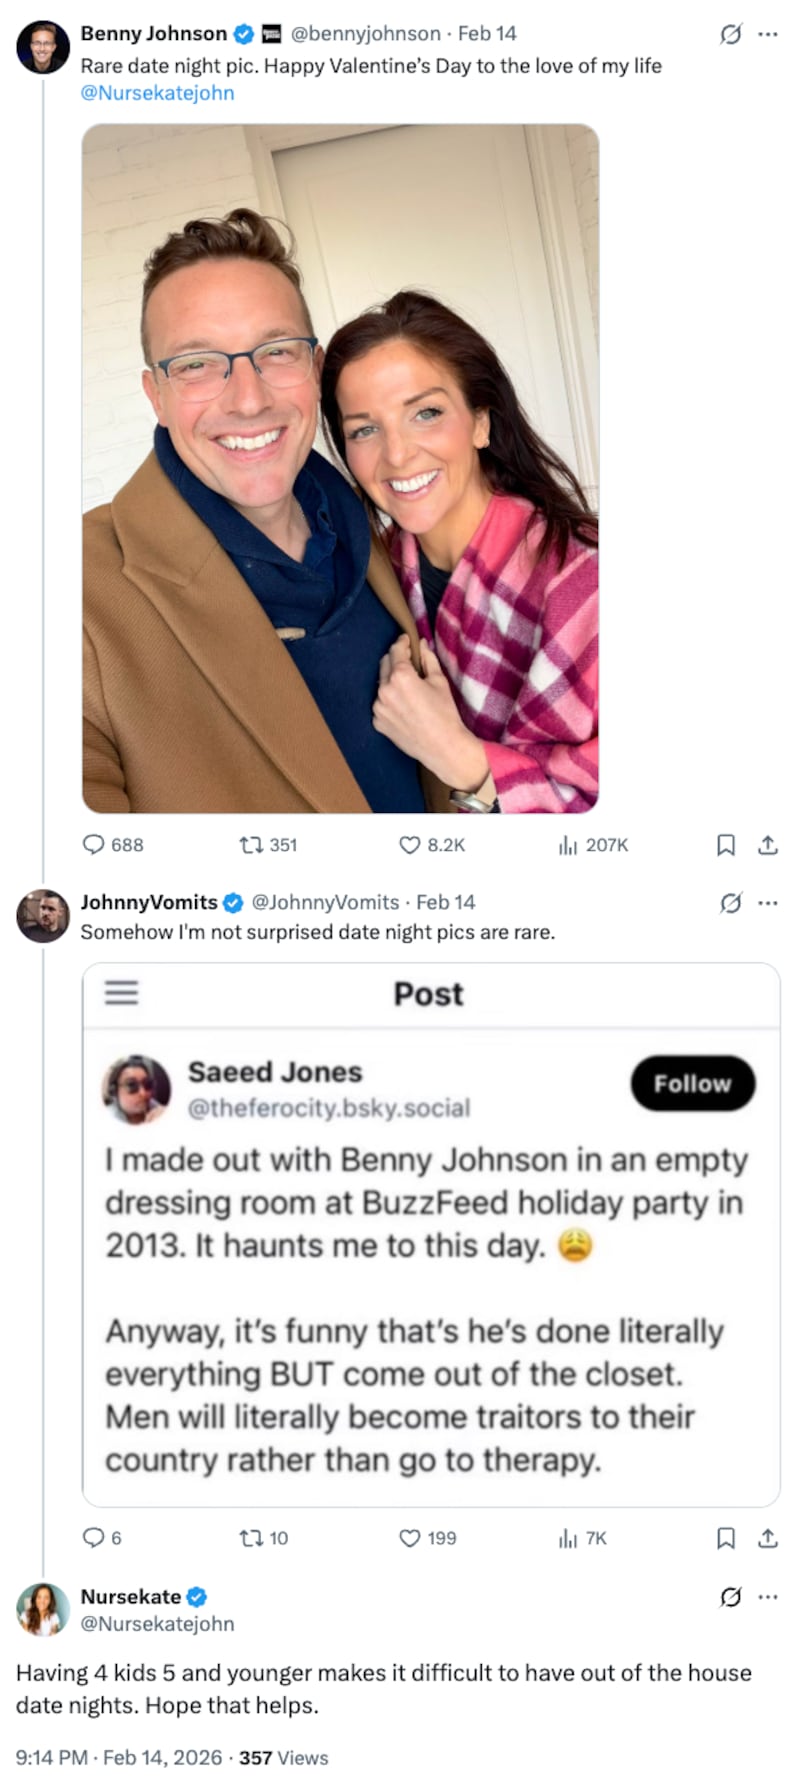Click the crossed-out speech bubble icon on JohnnyVomits' post
The height and width of the screenshot is (1781, 800).
(x=729, y=901)
